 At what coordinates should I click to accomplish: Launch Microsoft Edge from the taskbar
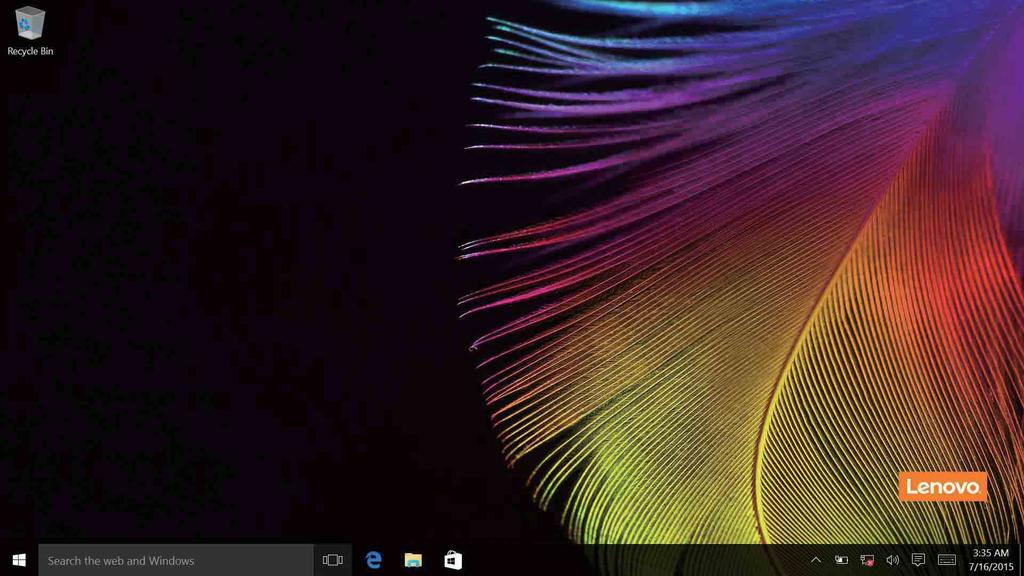point(374,560)
